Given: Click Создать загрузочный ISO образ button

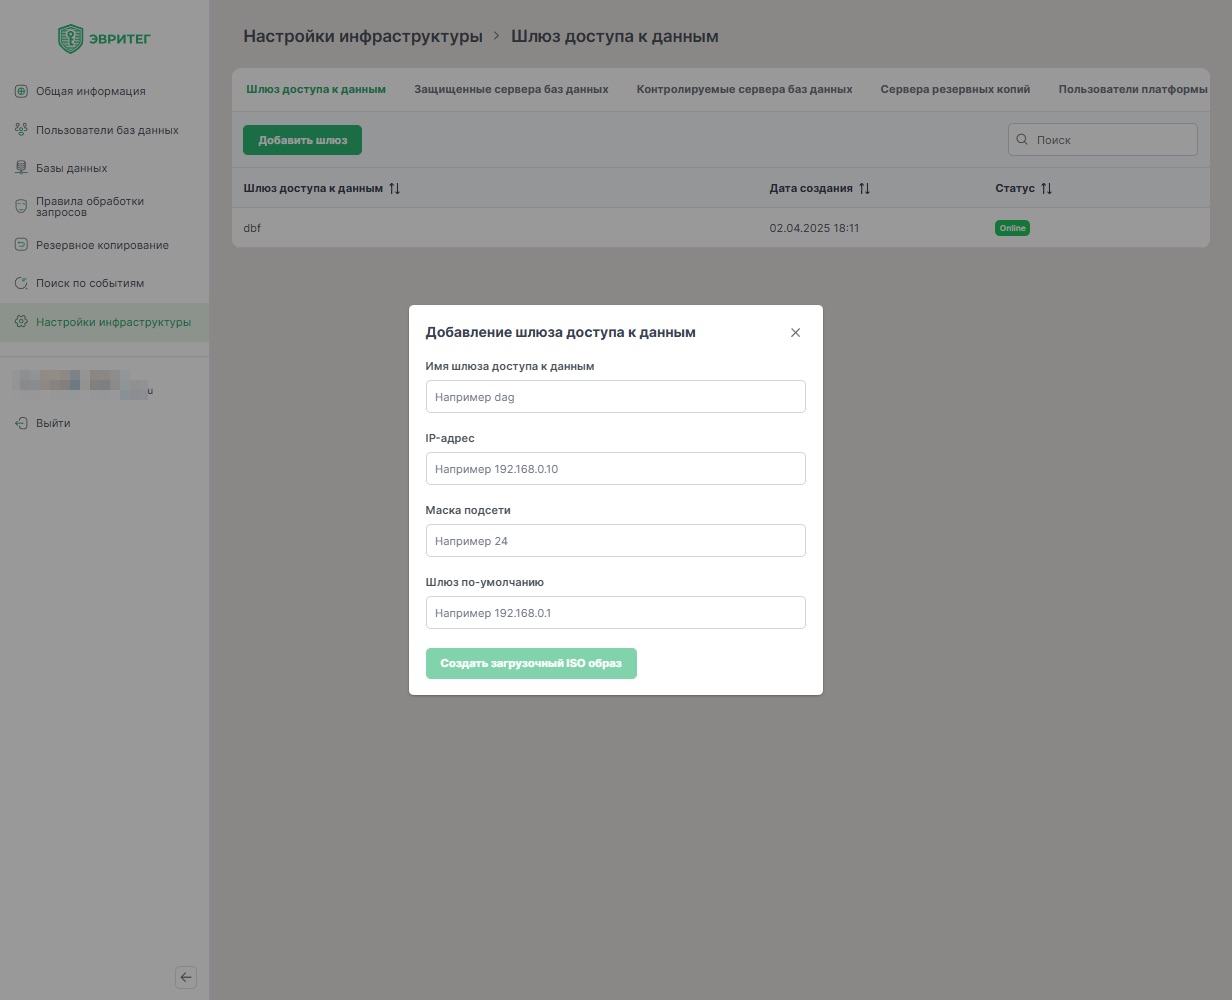Looking at the screenshot, I should 531,663.
